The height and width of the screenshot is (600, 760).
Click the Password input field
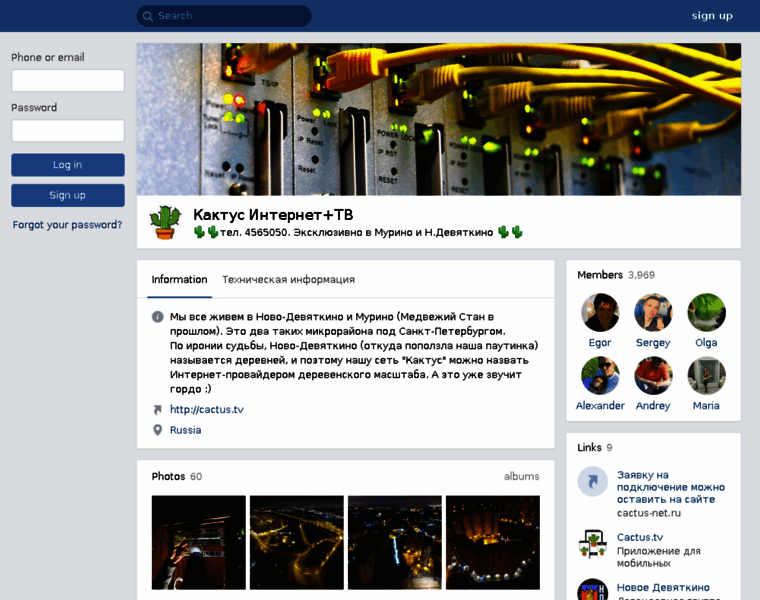tap(68, 131)
